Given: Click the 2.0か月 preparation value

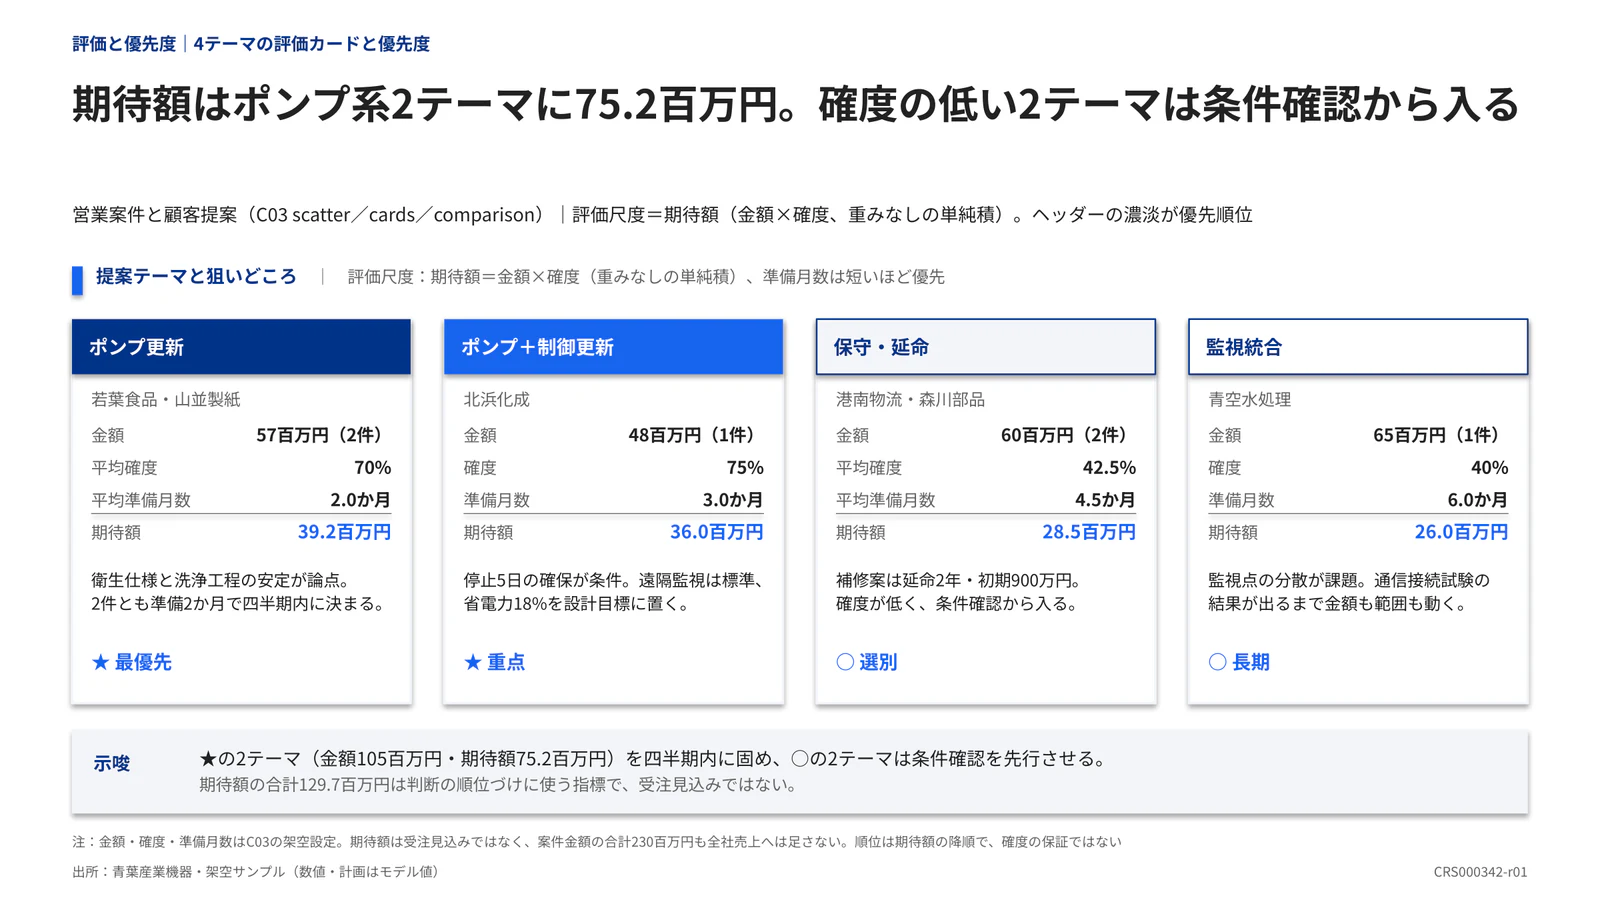Looking at the screenshot, I should (x=361, y=500).
